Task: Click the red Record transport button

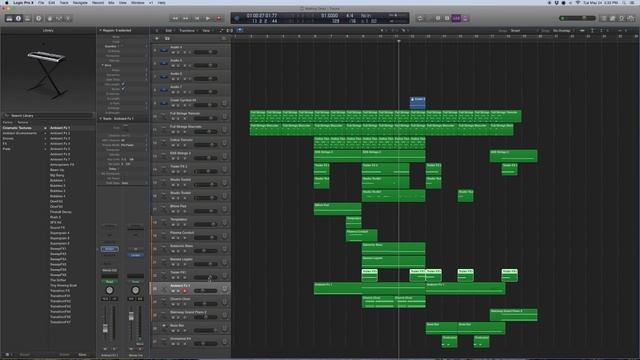Action: (219, 18)
